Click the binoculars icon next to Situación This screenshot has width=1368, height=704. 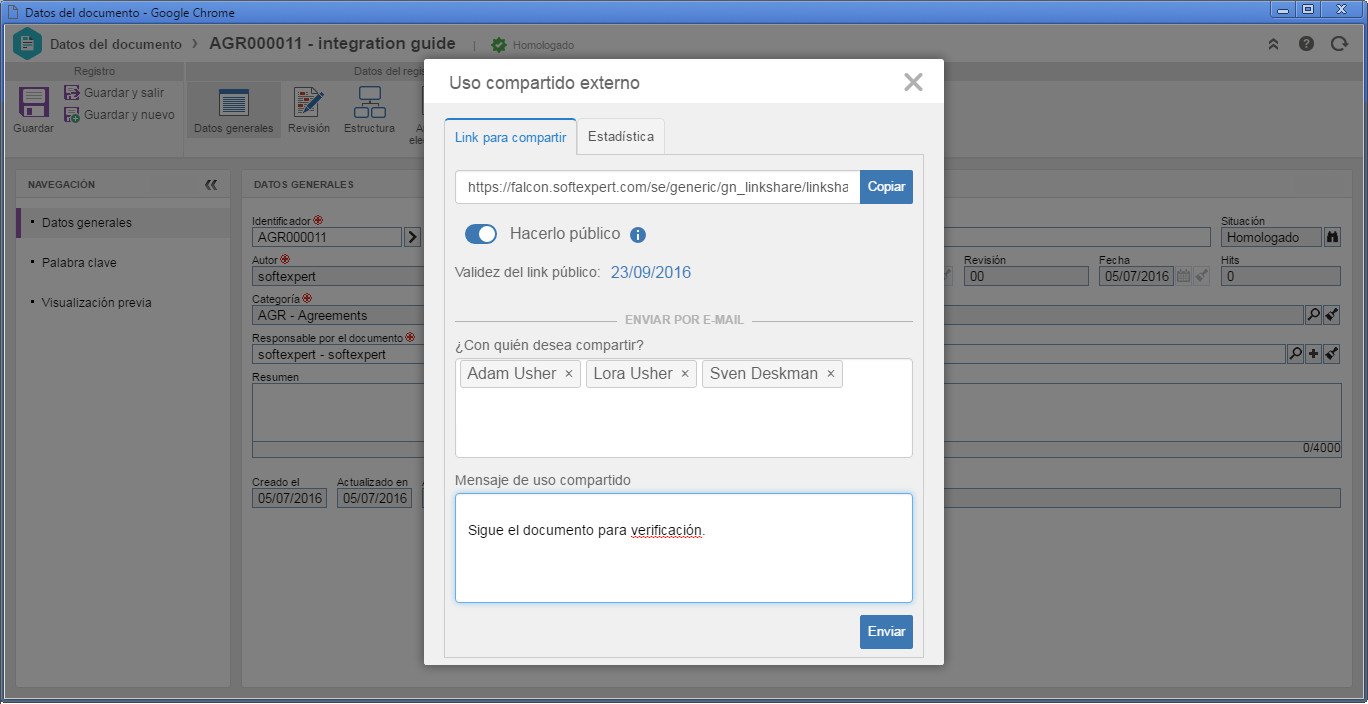(x=1331, y=237)
